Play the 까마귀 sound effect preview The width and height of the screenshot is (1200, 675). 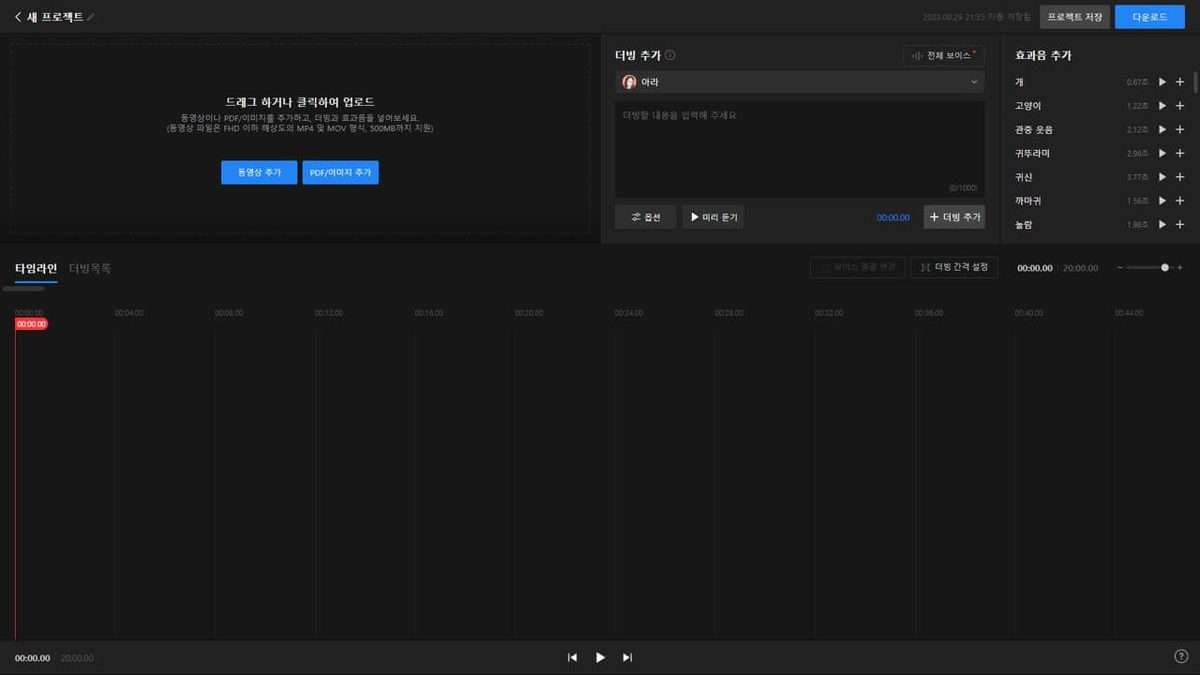[1162, 201]
